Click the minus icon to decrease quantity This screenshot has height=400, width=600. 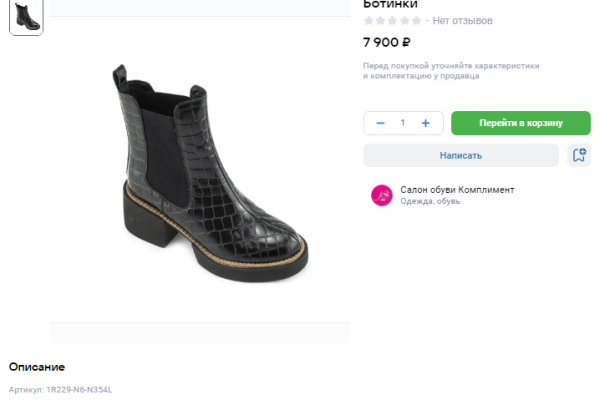point(380,123)
